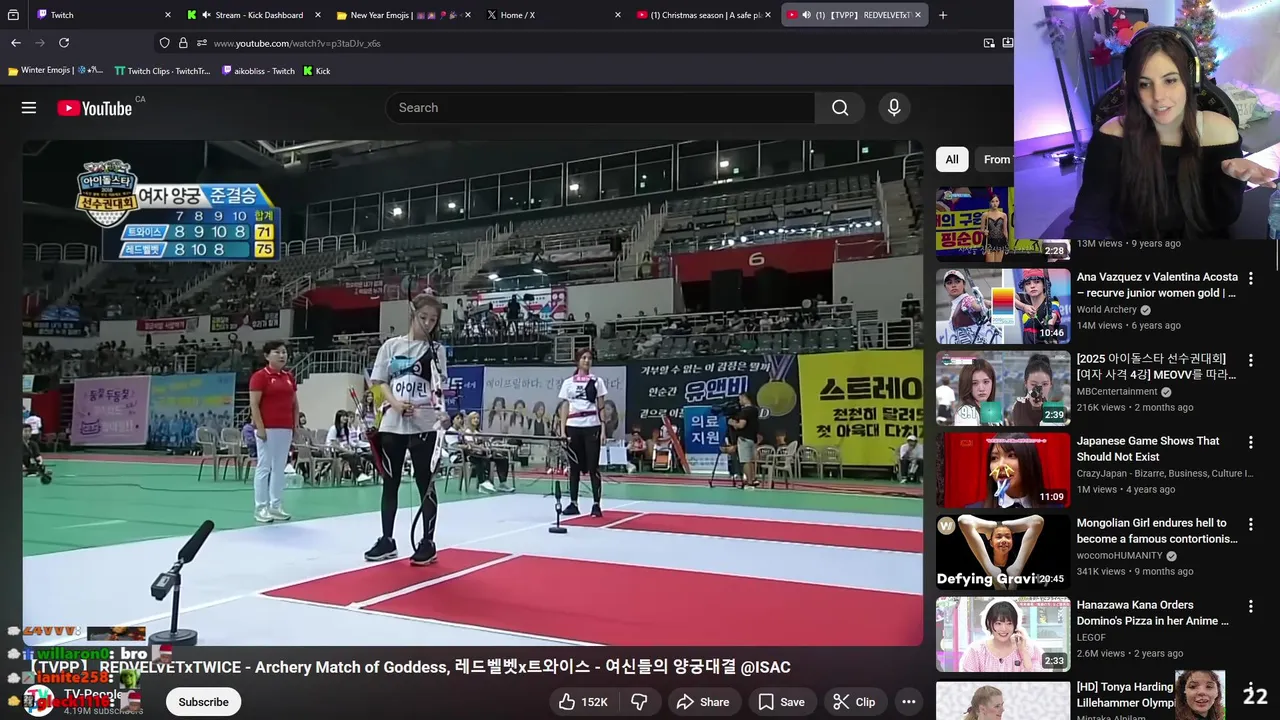Open the Twitch Clips bookmark

(x=162, y=71)
